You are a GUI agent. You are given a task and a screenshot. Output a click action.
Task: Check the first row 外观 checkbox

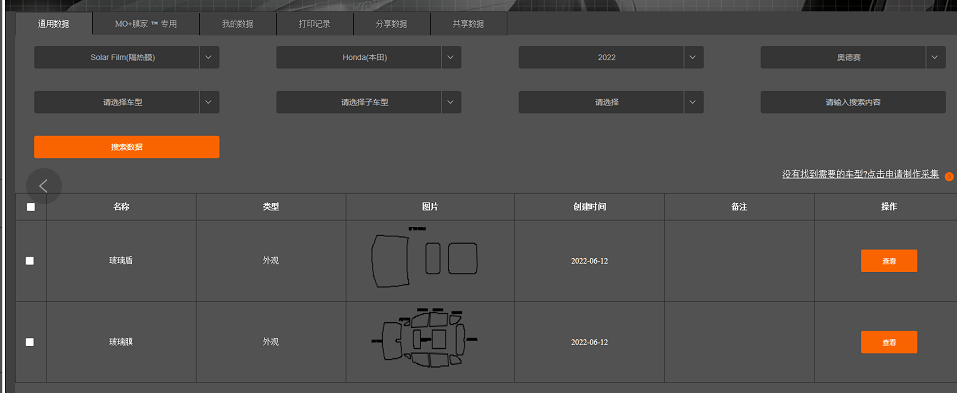(x=30, y=261)
